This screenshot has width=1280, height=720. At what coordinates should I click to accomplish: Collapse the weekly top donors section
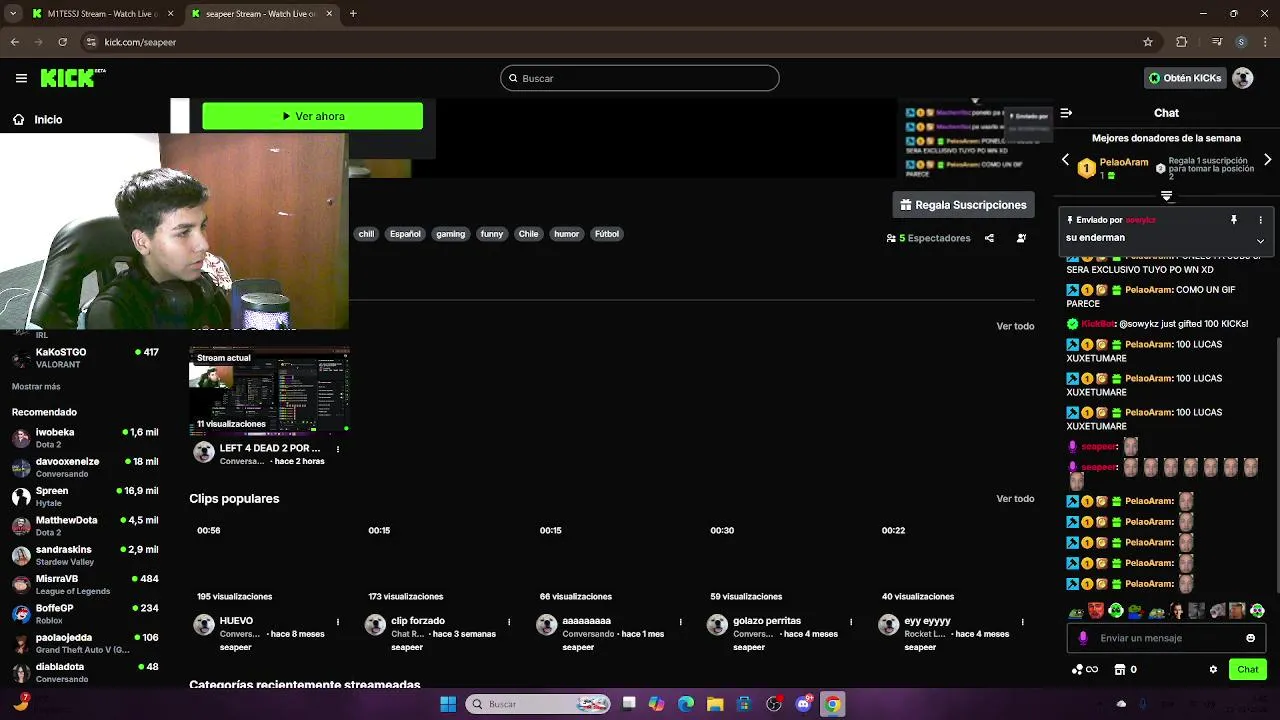point(1166,195)
